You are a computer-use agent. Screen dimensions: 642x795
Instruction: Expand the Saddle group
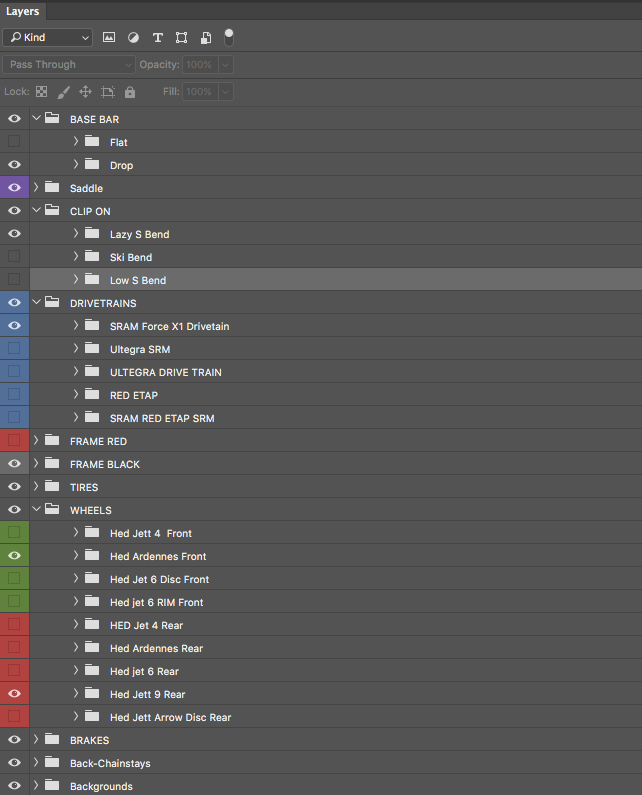(x=36, y=187)
